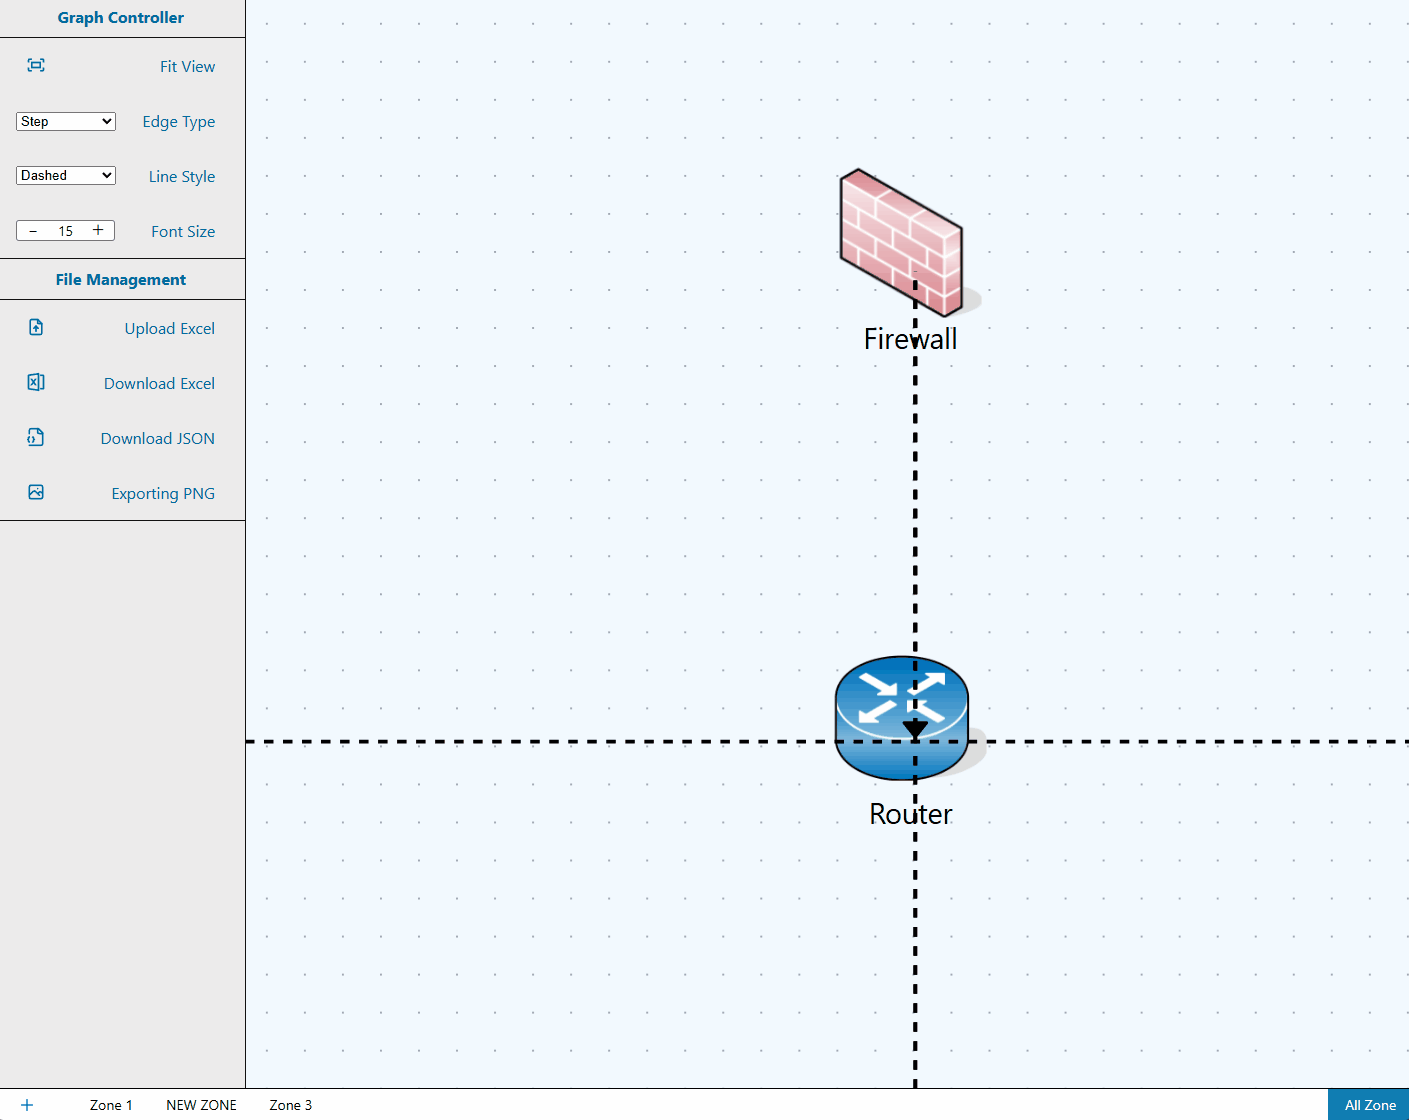Click the Exporting PNG image icon
The height and width of the screenshot is (1120, 1409).
(x=36, y=493)
